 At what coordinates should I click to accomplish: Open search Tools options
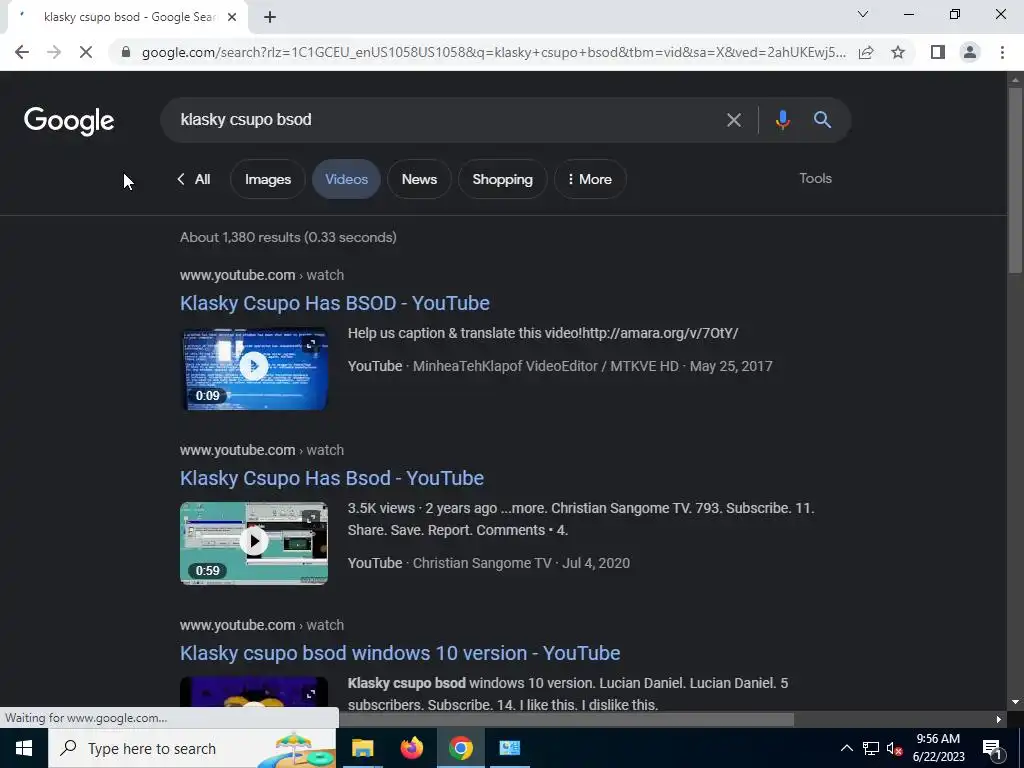click(815, 178)
